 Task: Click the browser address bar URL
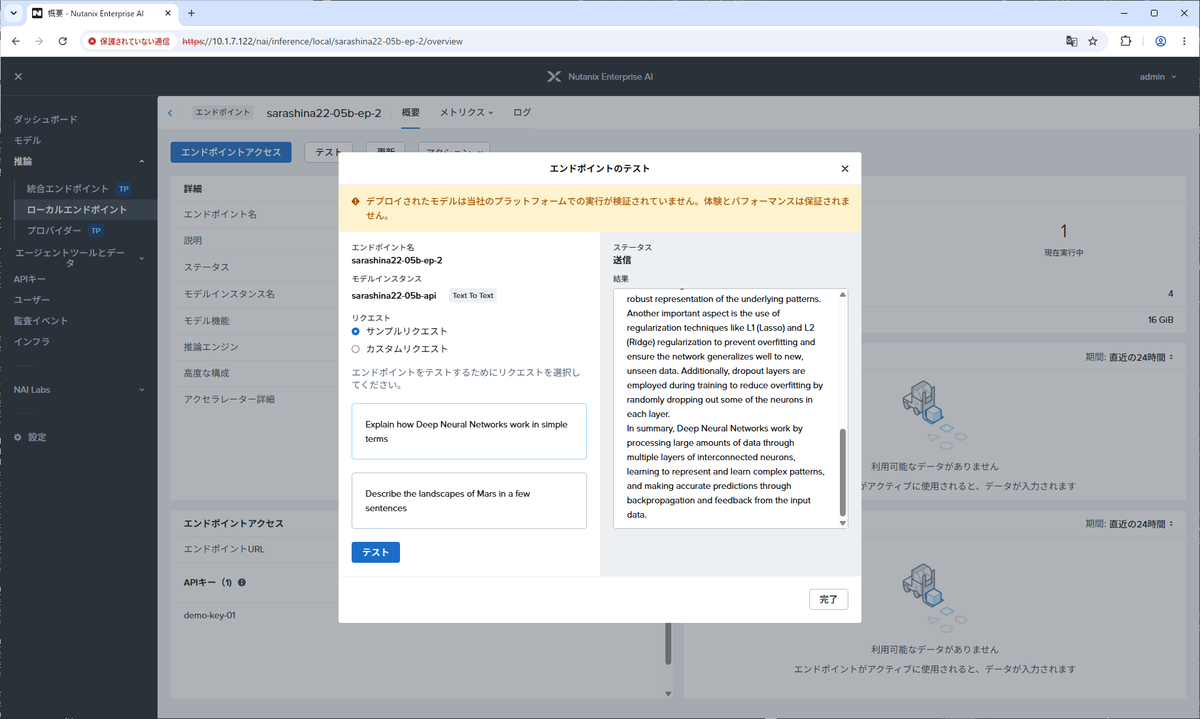322,42
